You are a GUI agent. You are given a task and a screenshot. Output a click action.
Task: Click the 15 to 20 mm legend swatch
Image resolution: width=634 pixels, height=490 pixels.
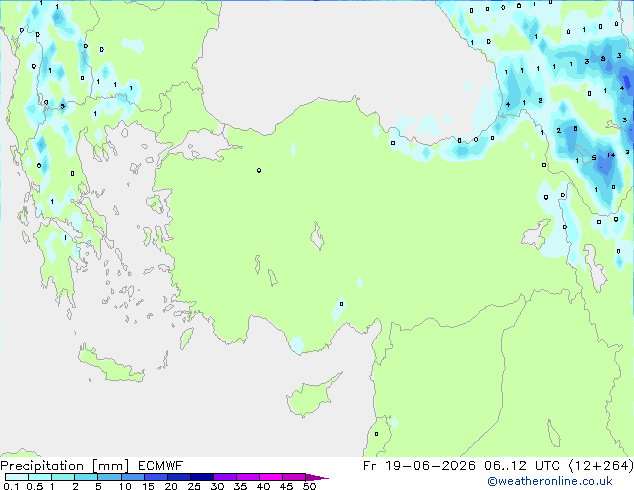pos(156,477)
